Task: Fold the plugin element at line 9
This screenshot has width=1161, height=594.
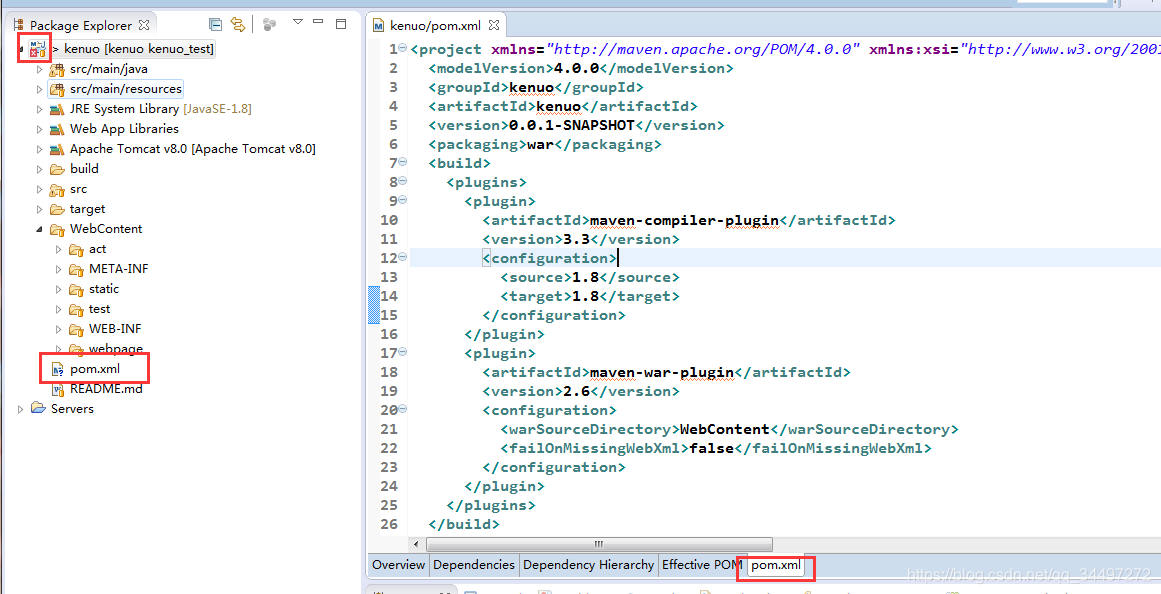Action: click(403, 201)
